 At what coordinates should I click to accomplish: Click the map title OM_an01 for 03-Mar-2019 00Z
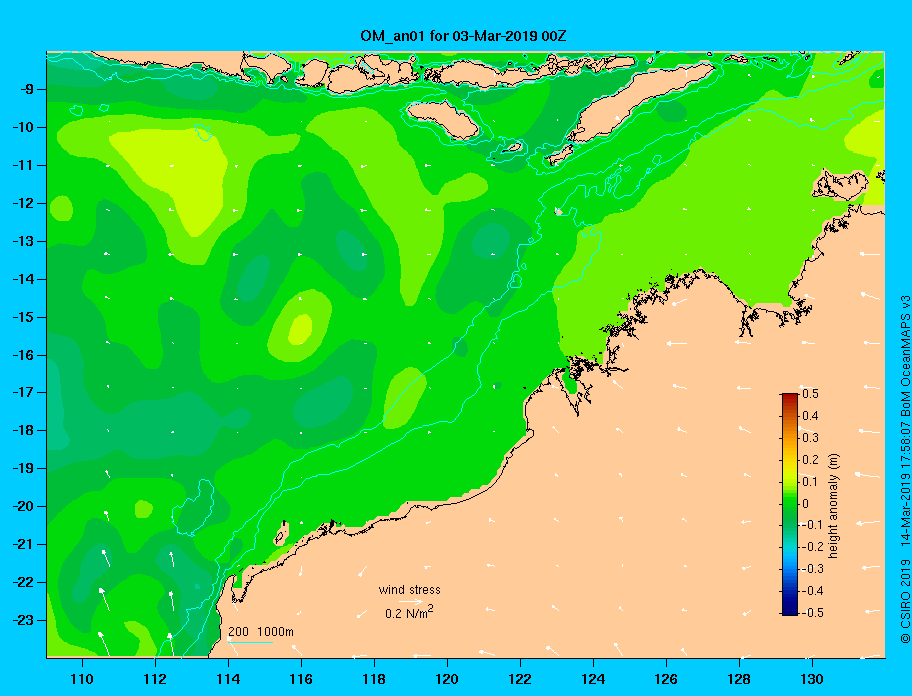tap(463, 36)
